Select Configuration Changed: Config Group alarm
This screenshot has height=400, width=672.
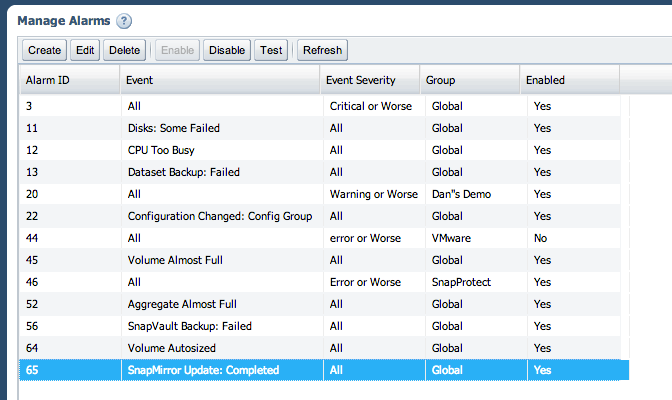click(220, 216)
